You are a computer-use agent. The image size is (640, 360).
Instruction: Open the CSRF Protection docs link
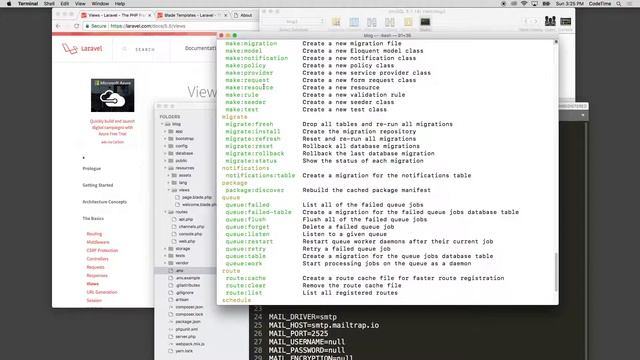click(102, 251)
